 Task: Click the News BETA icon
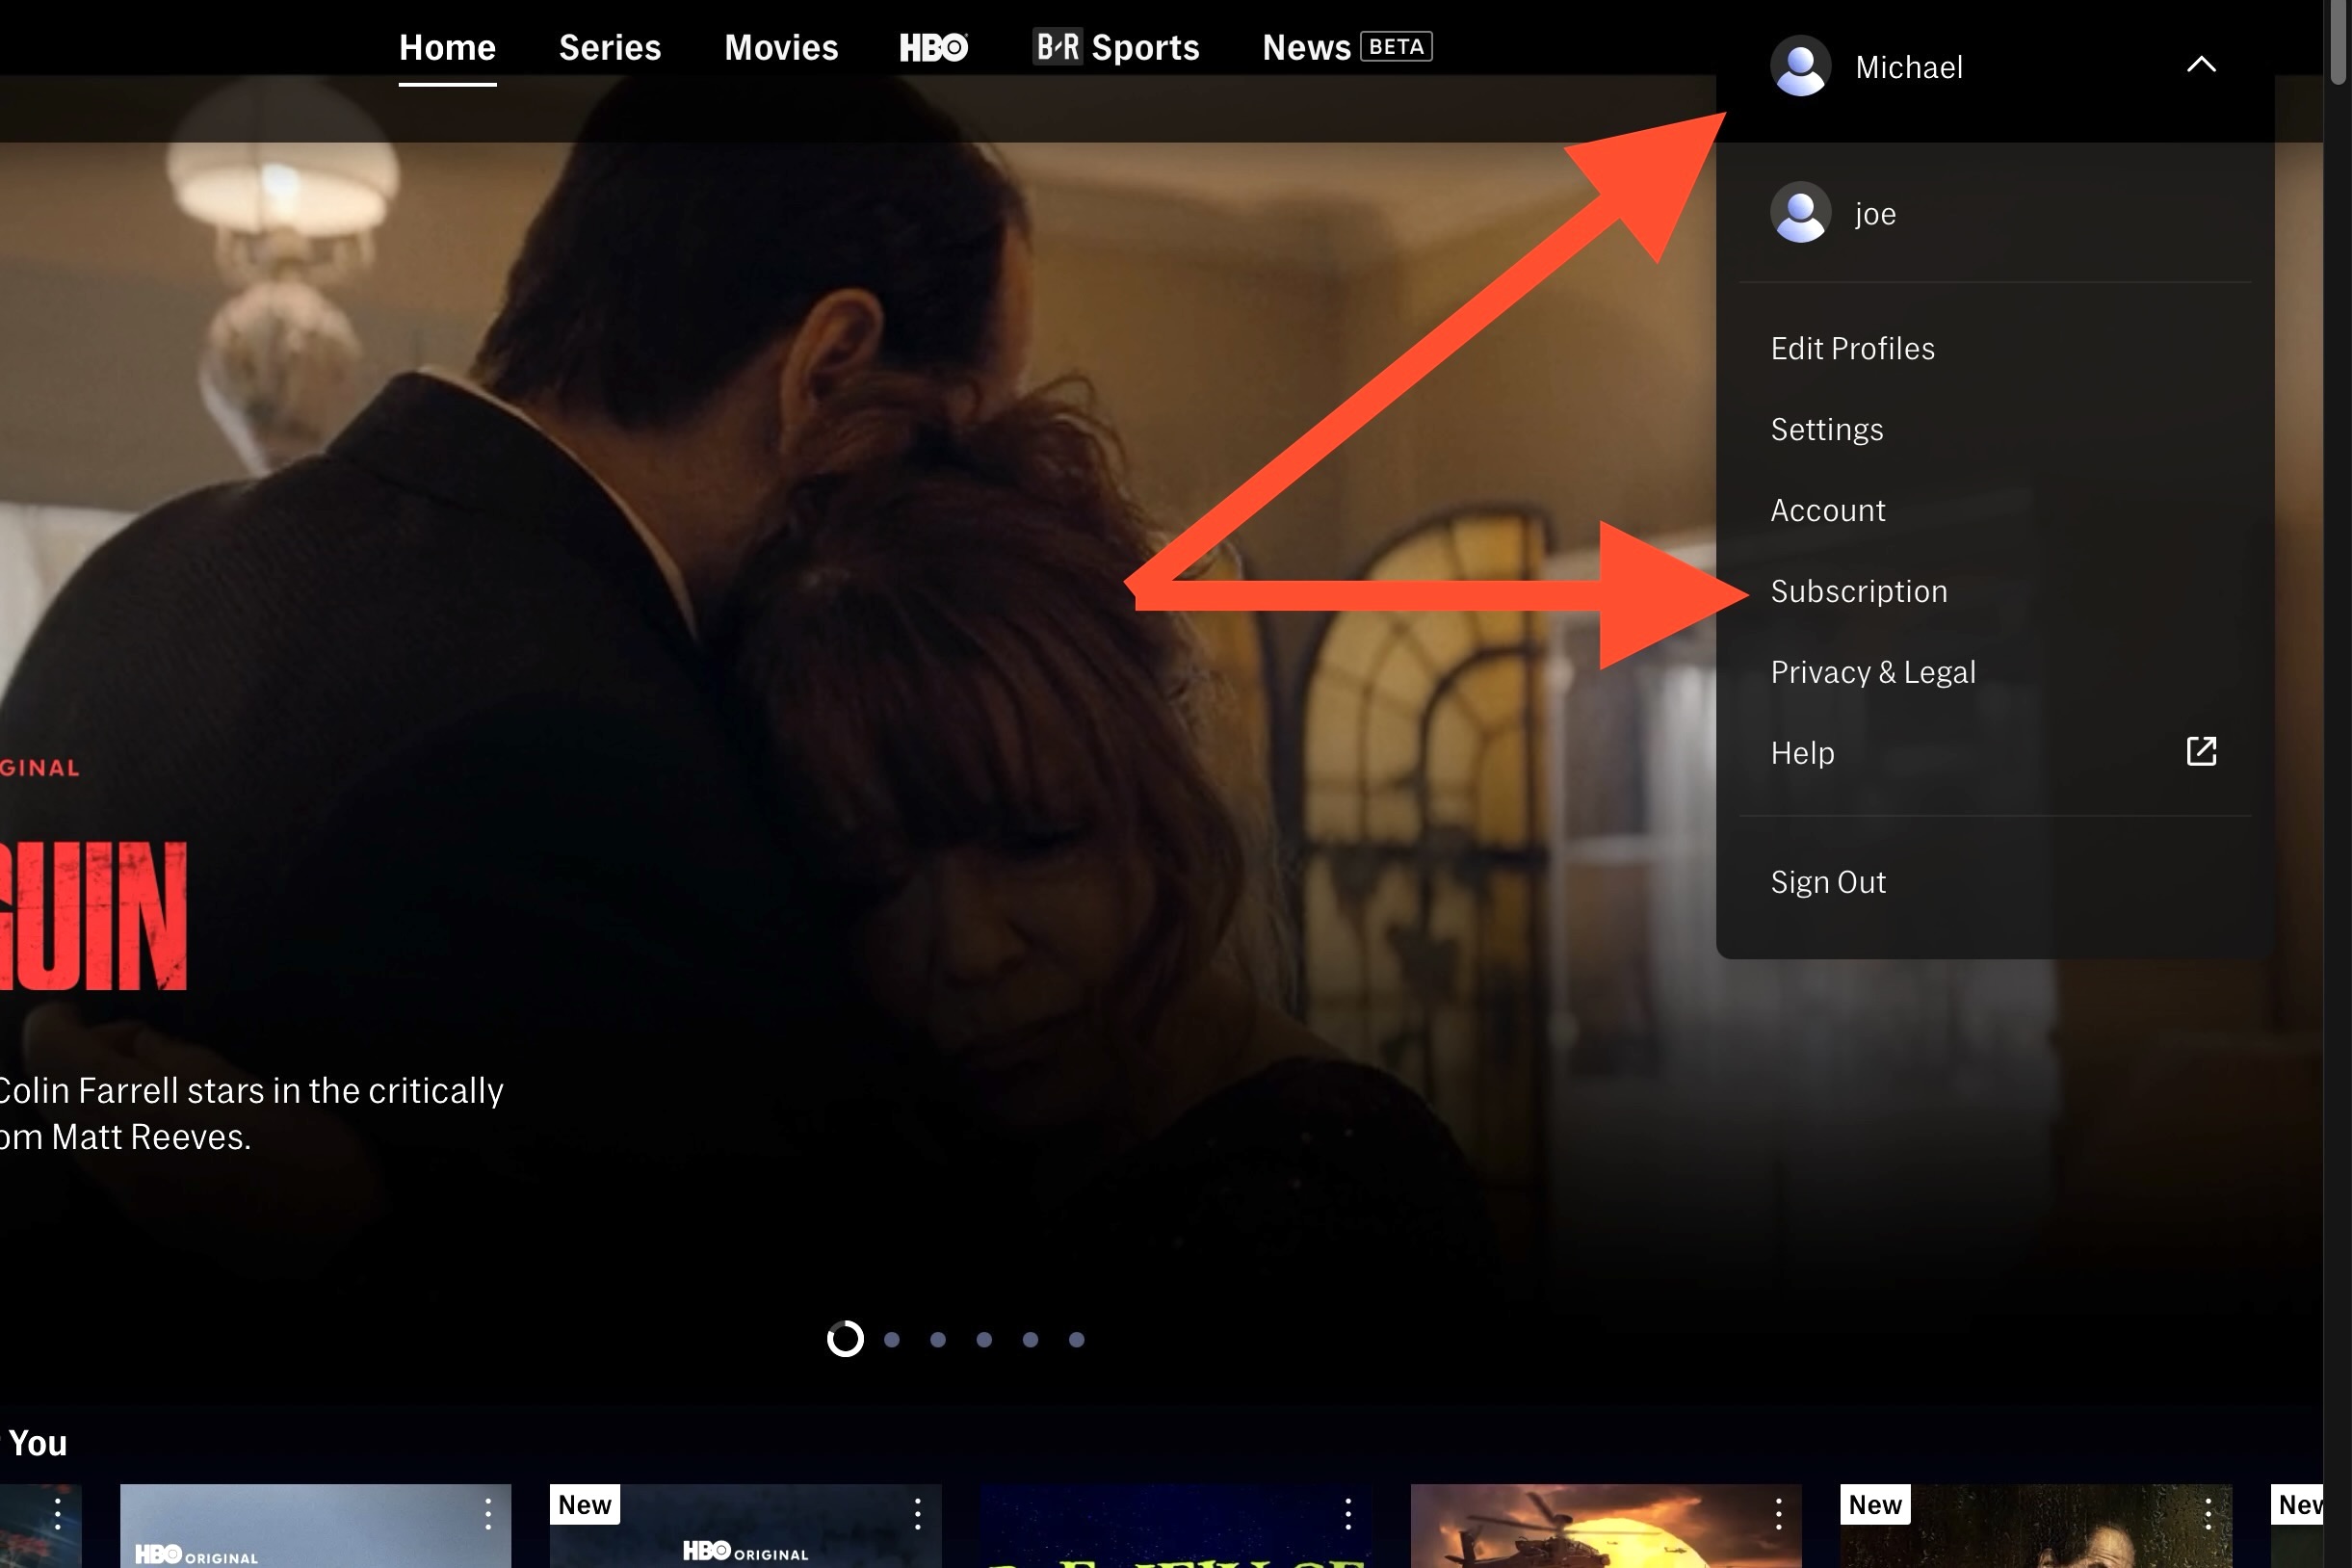pos(1346,47)
